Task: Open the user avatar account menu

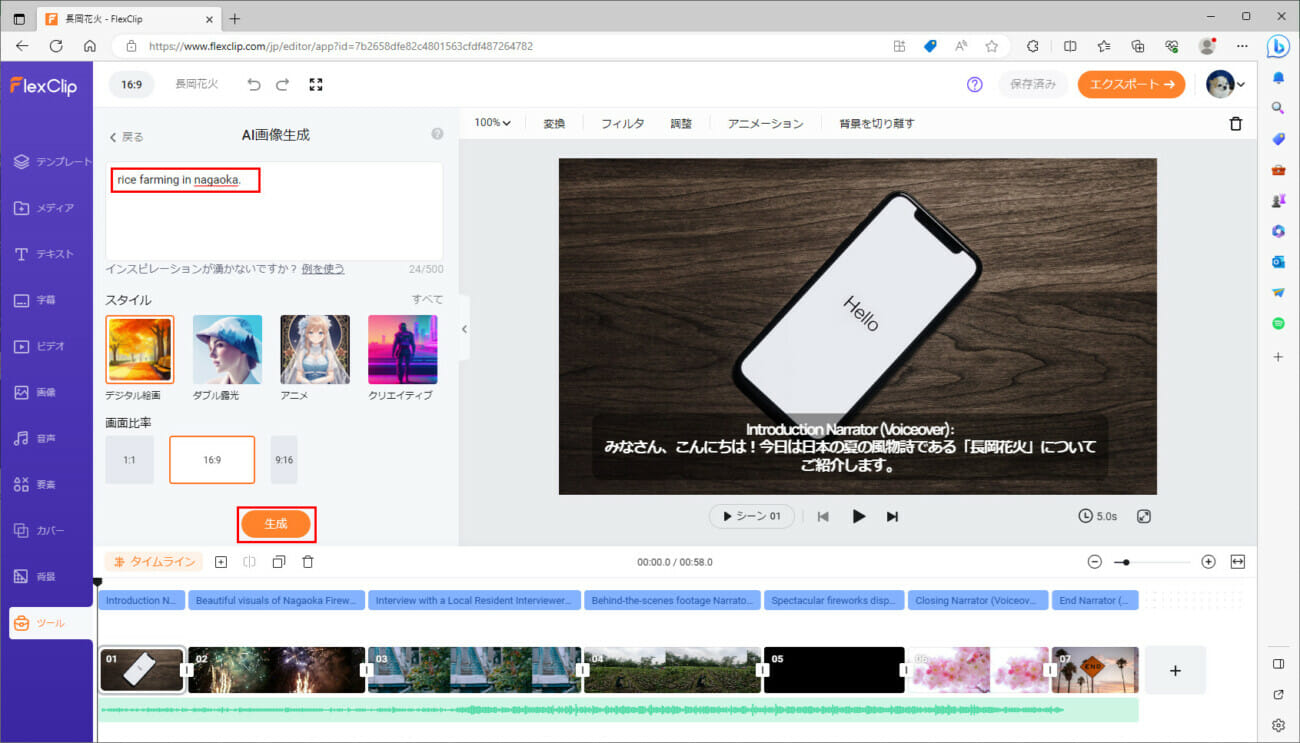Action: 1225,85
